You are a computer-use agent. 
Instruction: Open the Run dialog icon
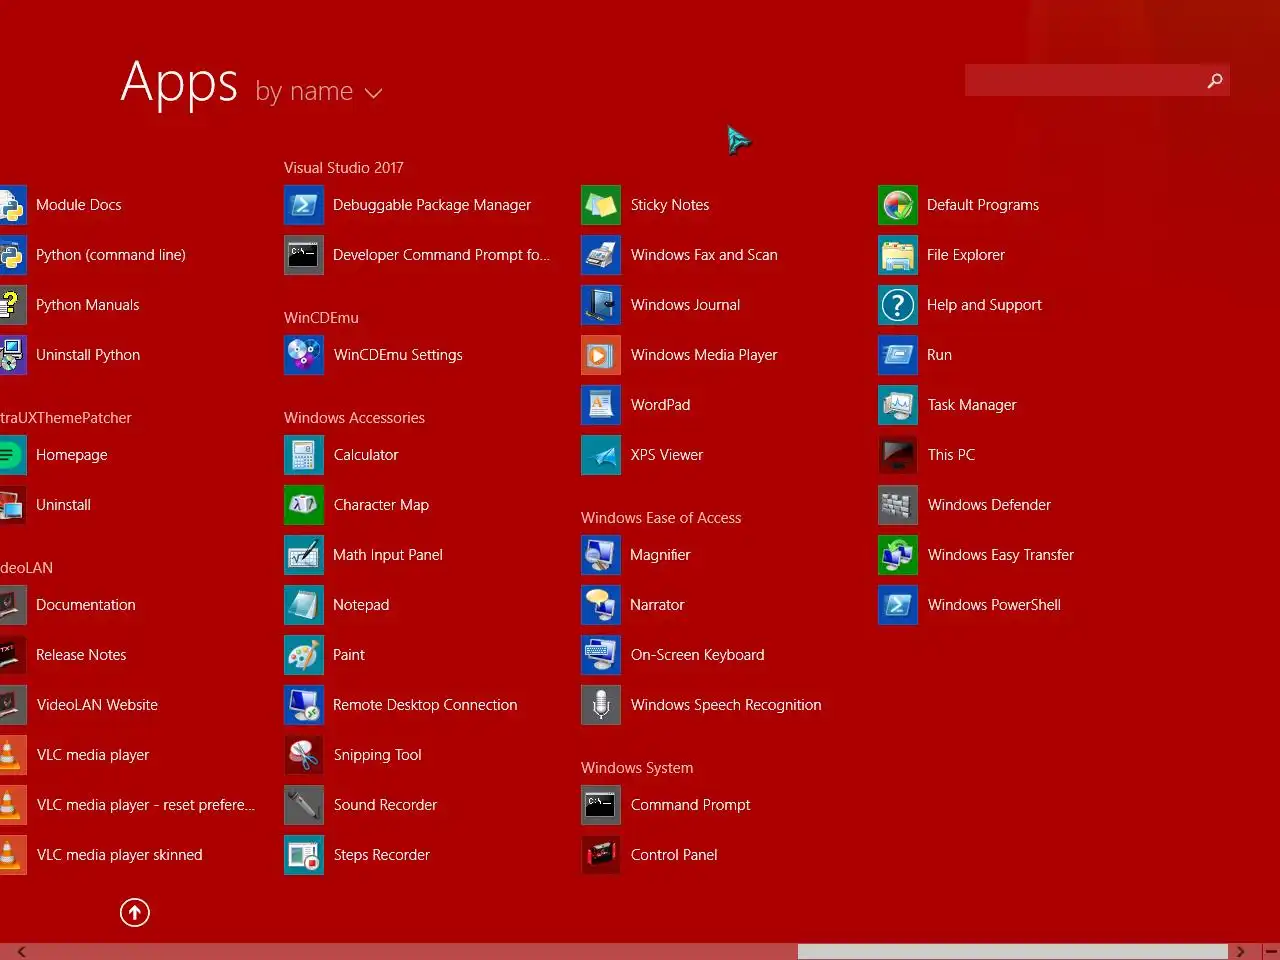[898, 355]
